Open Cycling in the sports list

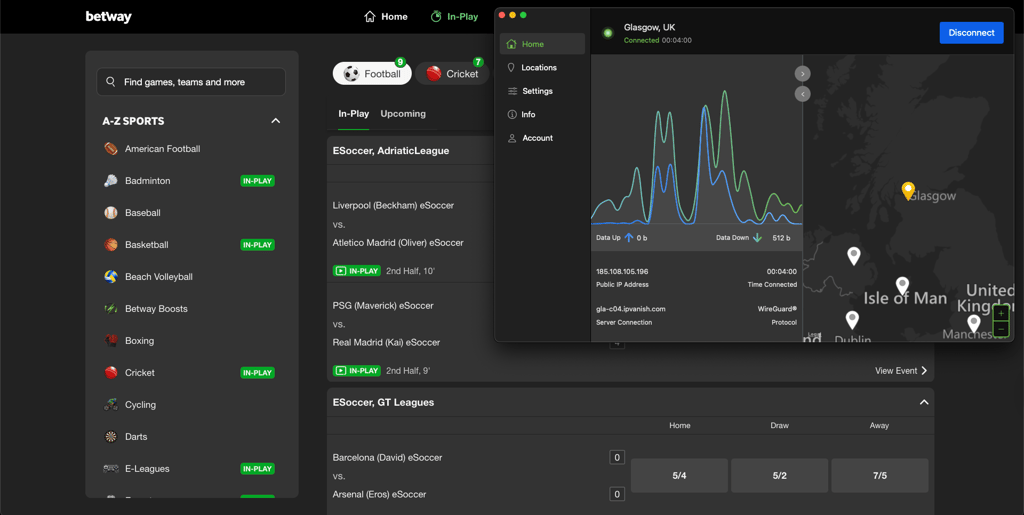140,405
